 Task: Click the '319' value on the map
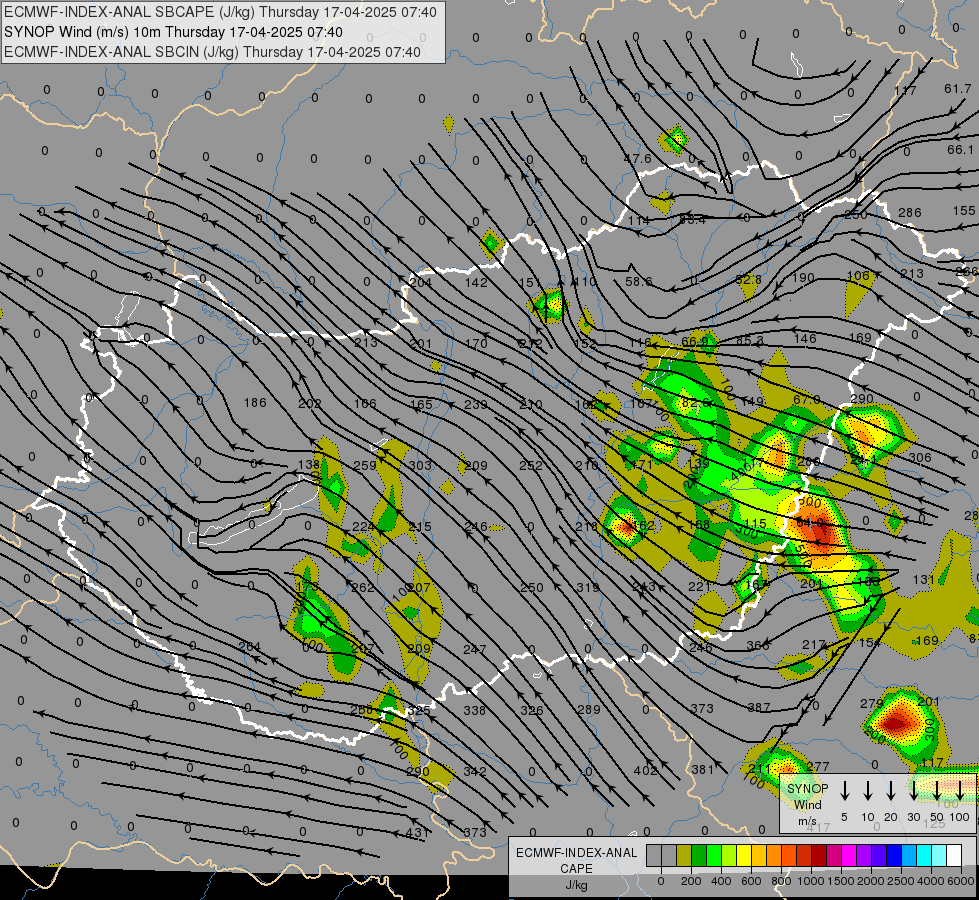click(588, 588)
